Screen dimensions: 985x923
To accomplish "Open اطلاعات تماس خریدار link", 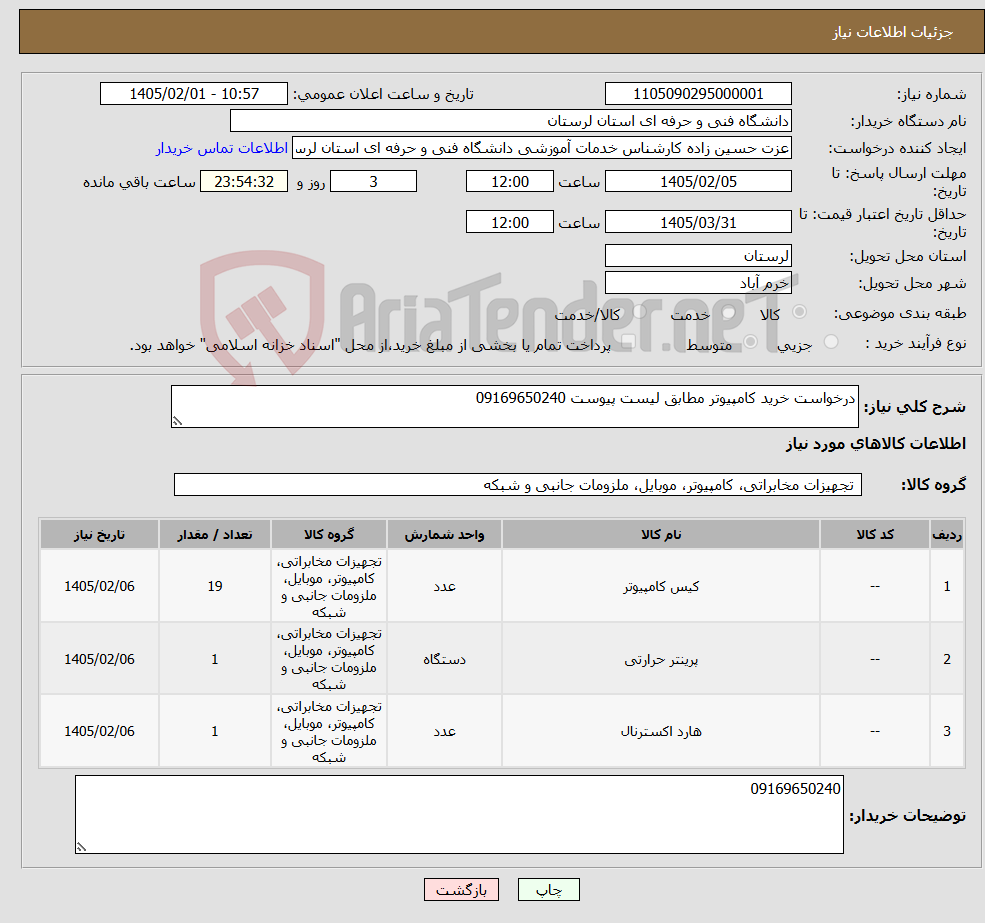I will pyautogui.click(x=222, y=148).
